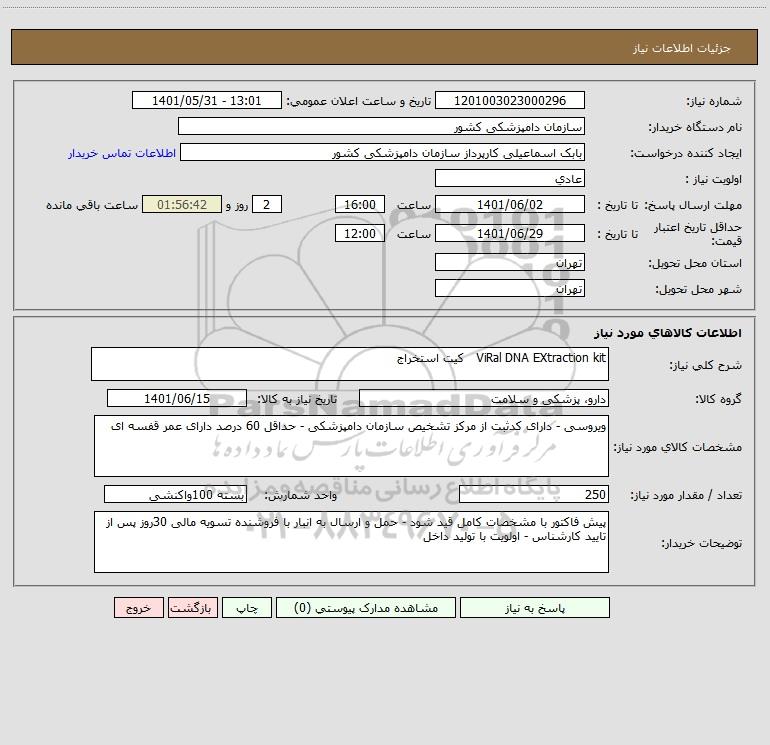The height and width of the screenshot is (745, 770).
Task: Click the تعداد / مقدار مورد نیاز label
Action: (x=686, y=496)
